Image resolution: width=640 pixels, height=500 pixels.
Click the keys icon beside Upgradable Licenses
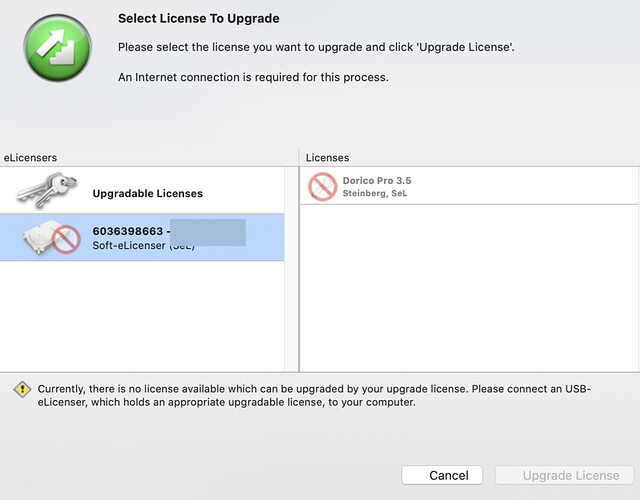(x=47, y=190)
